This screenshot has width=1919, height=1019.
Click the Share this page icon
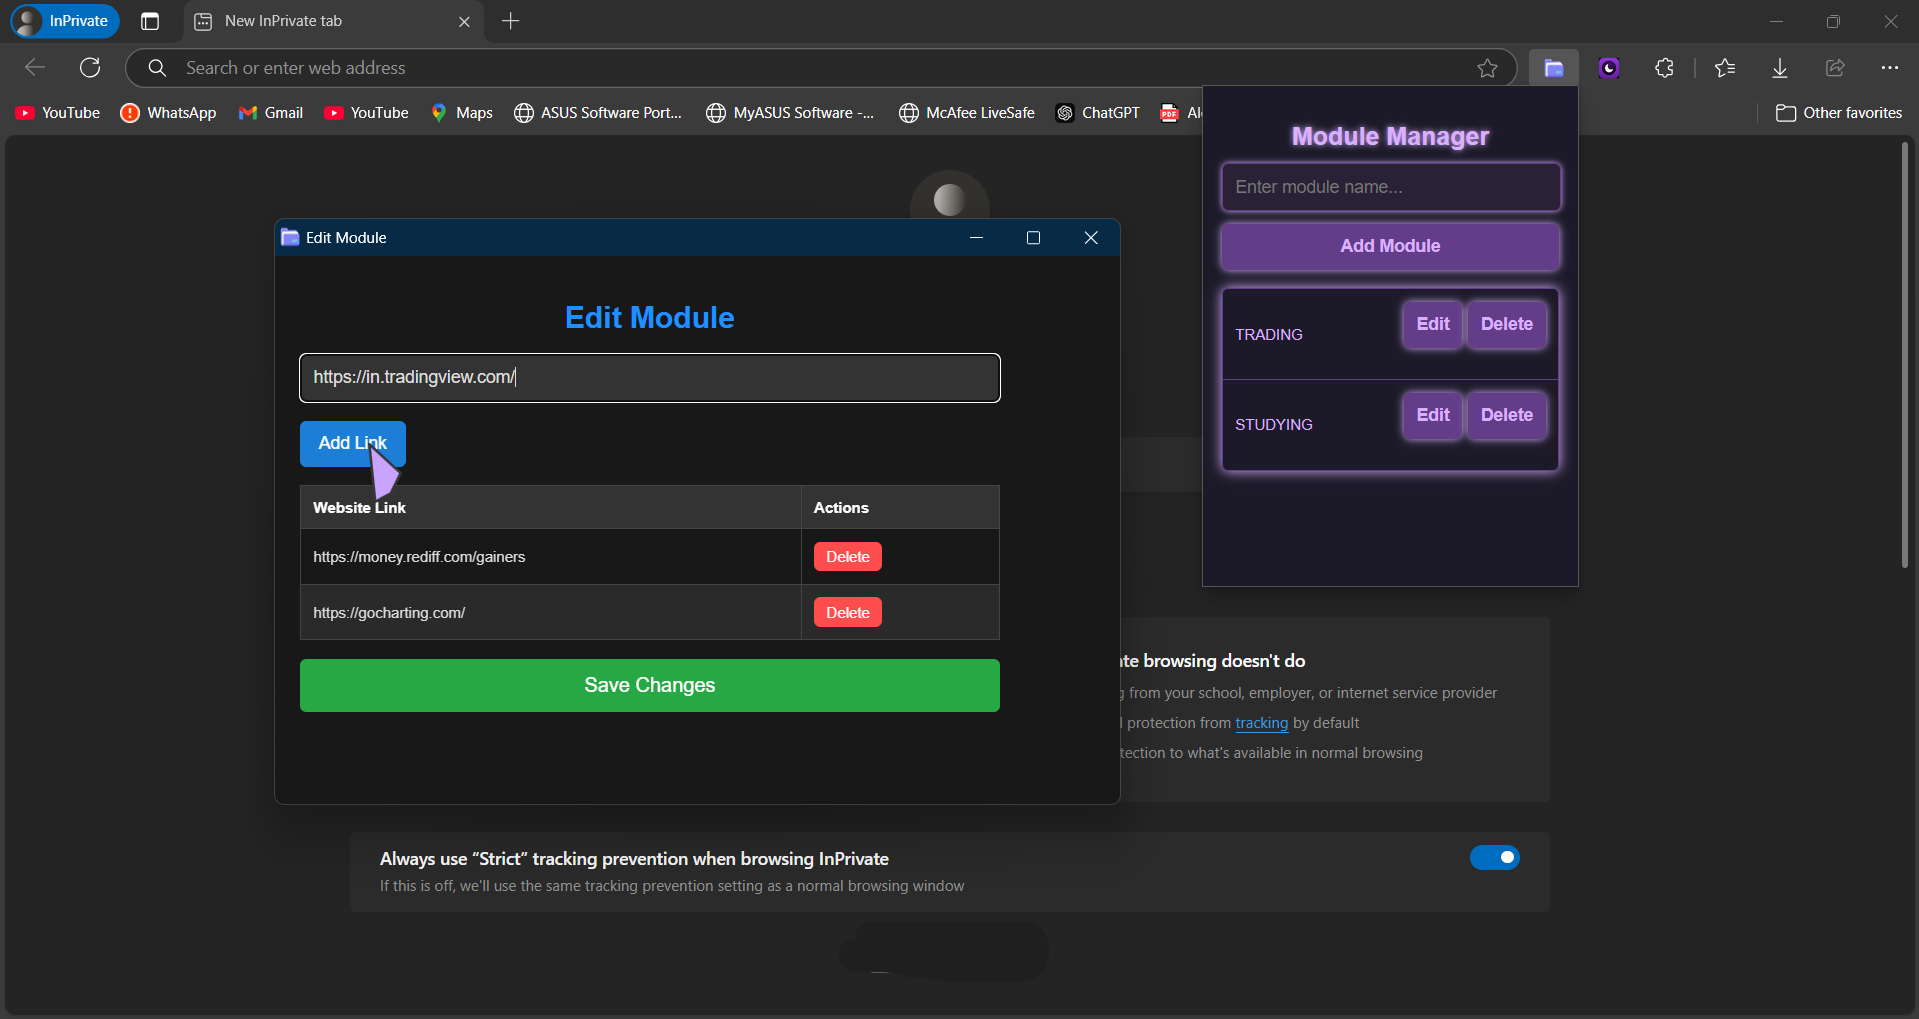click(1834, 67)
